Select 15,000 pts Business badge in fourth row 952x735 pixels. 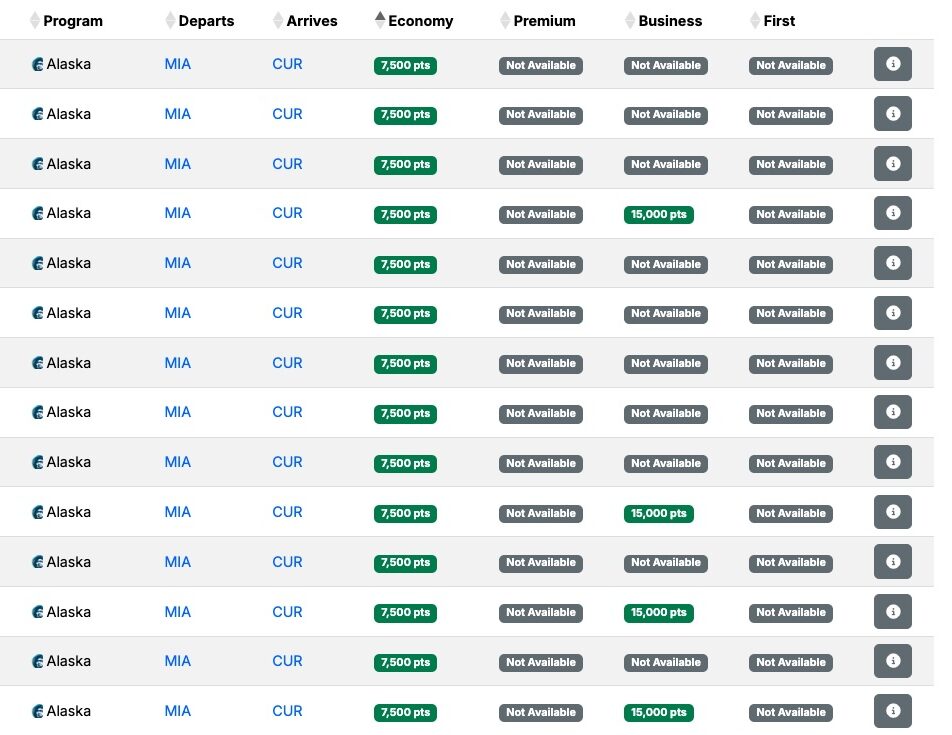pos(659,214)
